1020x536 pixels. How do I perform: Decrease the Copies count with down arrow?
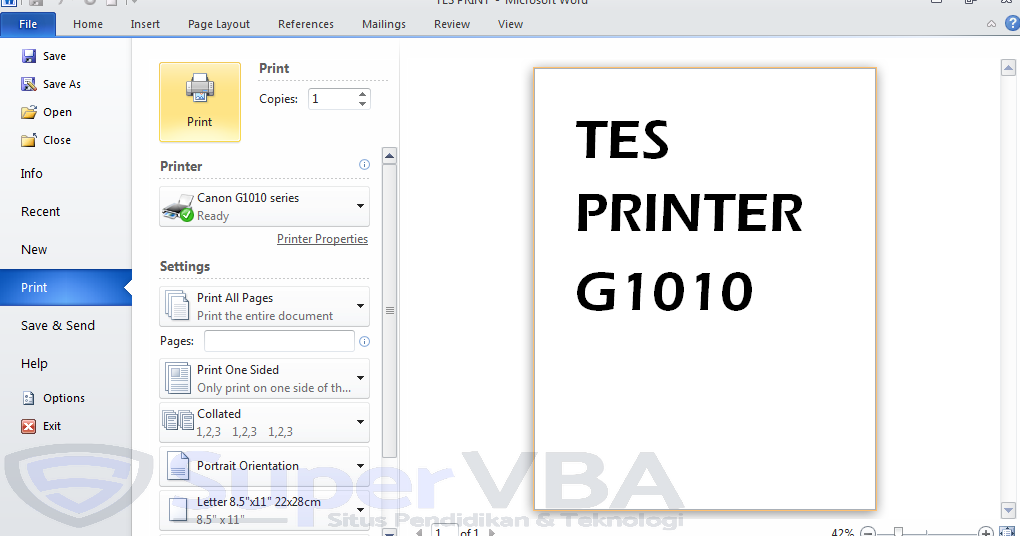tap(362, 103)
